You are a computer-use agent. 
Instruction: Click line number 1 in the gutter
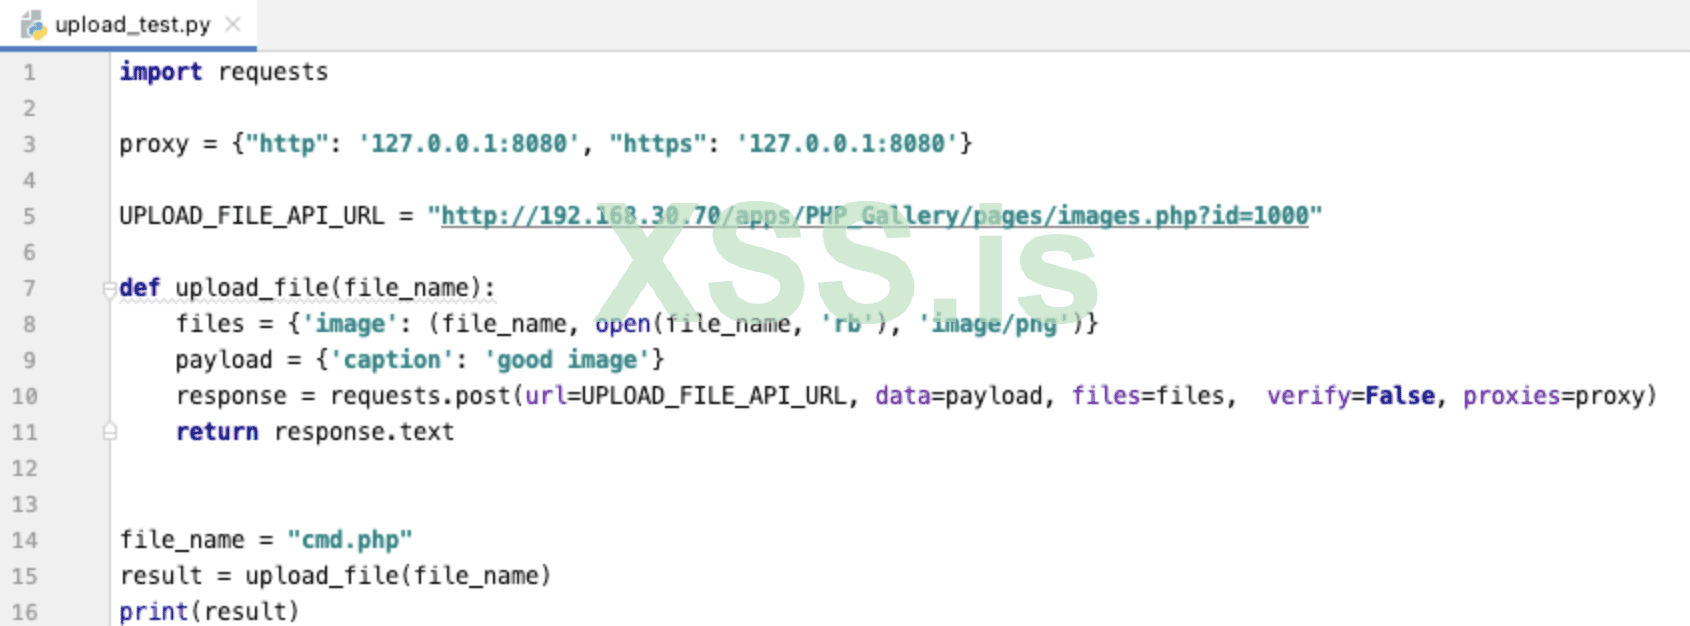(29, 73)
